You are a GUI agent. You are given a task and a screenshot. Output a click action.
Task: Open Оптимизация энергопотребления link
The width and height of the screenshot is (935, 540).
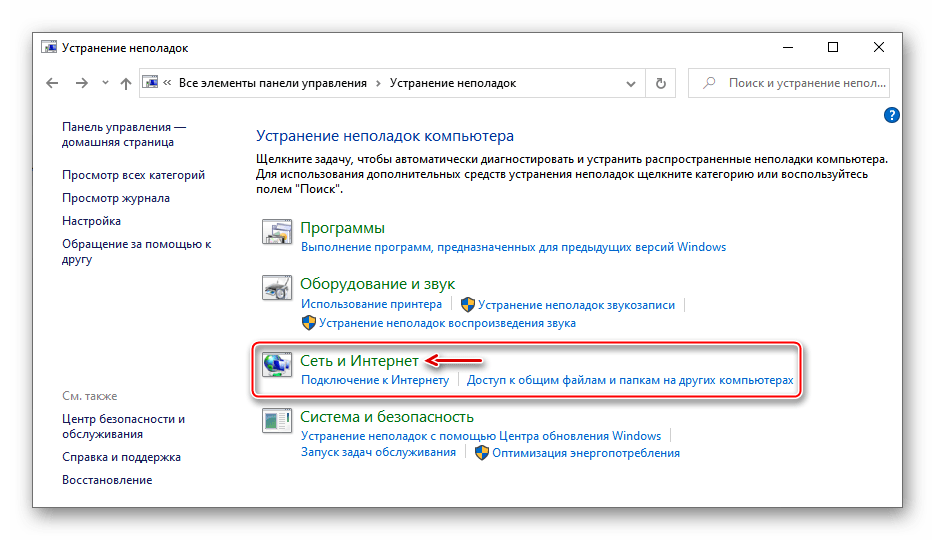click(x=586, y=453)
